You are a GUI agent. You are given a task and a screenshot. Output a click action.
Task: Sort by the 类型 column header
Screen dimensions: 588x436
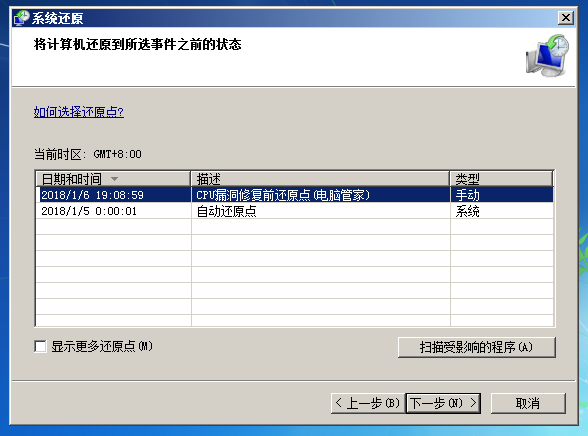point(501,179)
